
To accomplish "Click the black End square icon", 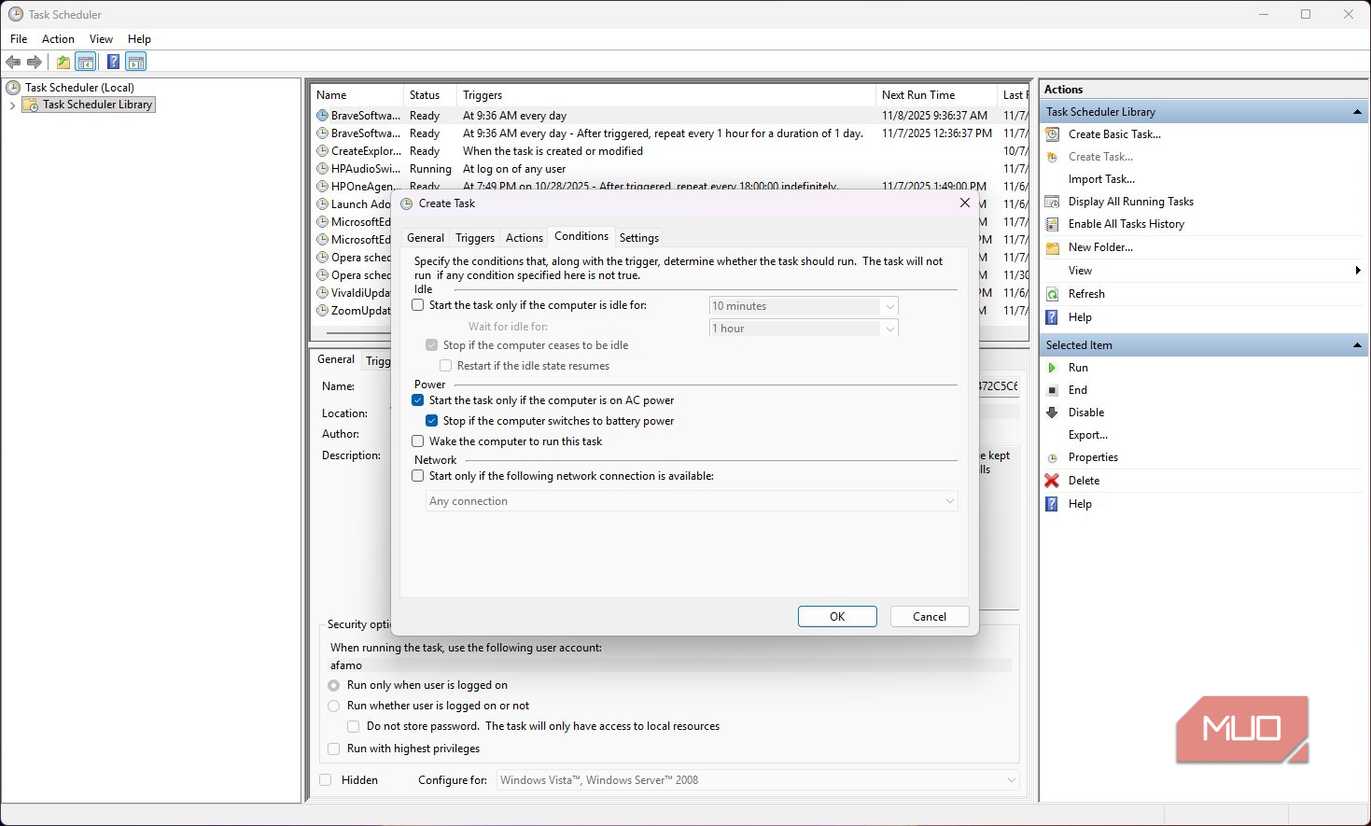I will 1052,390.
